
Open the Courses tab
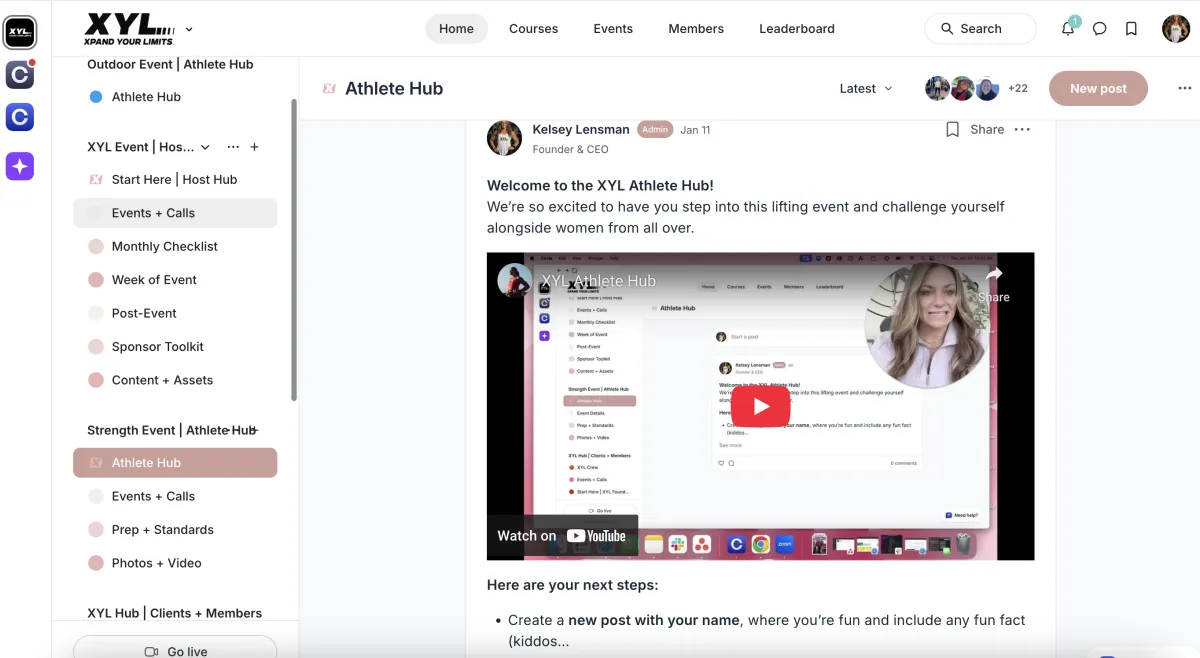coord(533,29)
